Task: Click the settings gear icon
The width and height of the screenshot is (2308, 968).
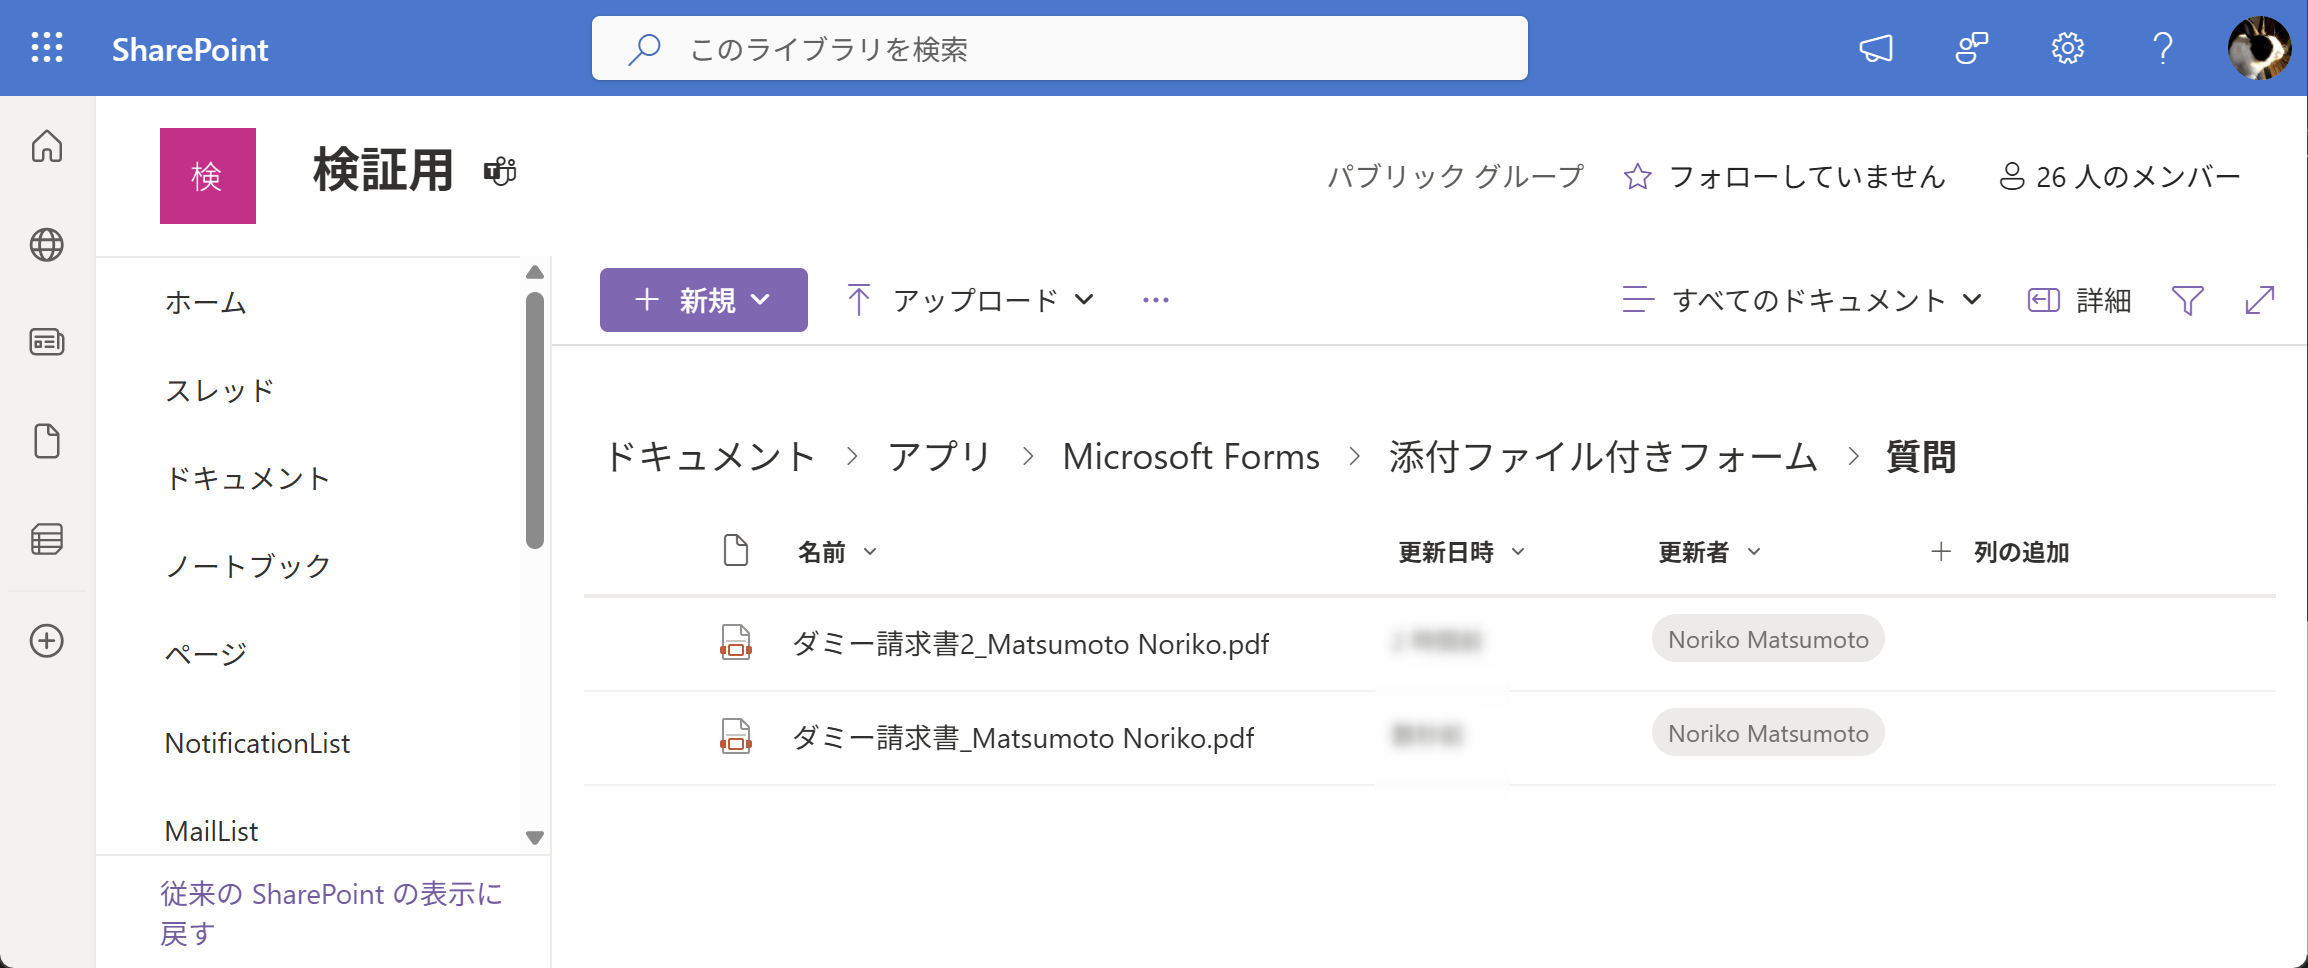Action: pyautogui.click(x=2067, y=48)
